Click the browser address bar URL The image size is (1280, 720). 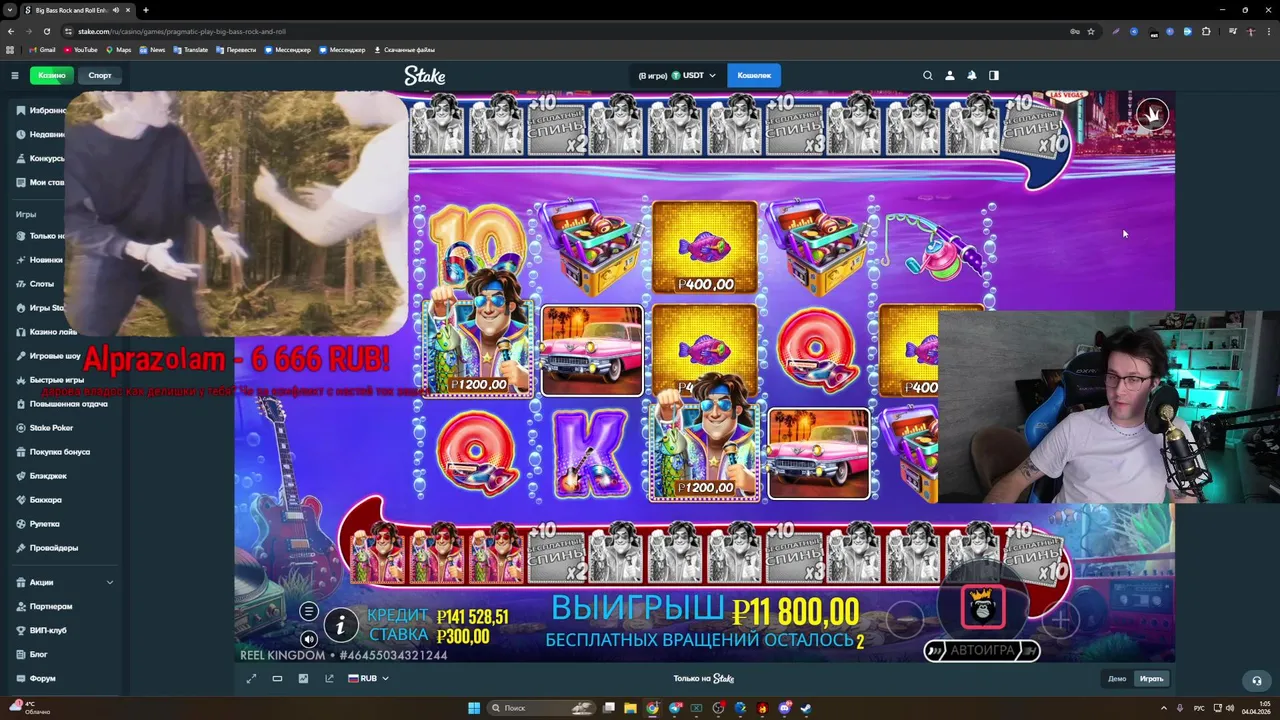pos(182,31)
